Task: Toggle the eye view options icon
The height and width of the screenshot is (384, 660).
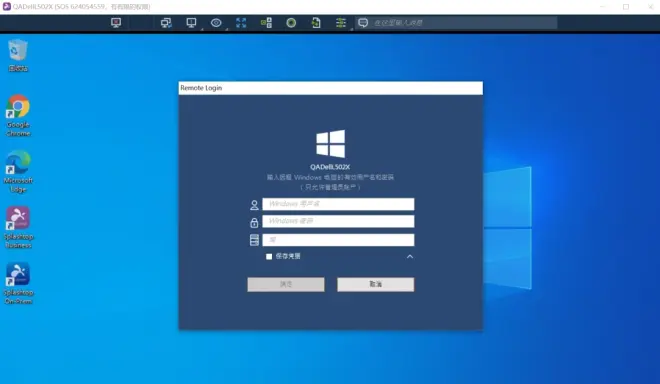Action: coord(216,23)
